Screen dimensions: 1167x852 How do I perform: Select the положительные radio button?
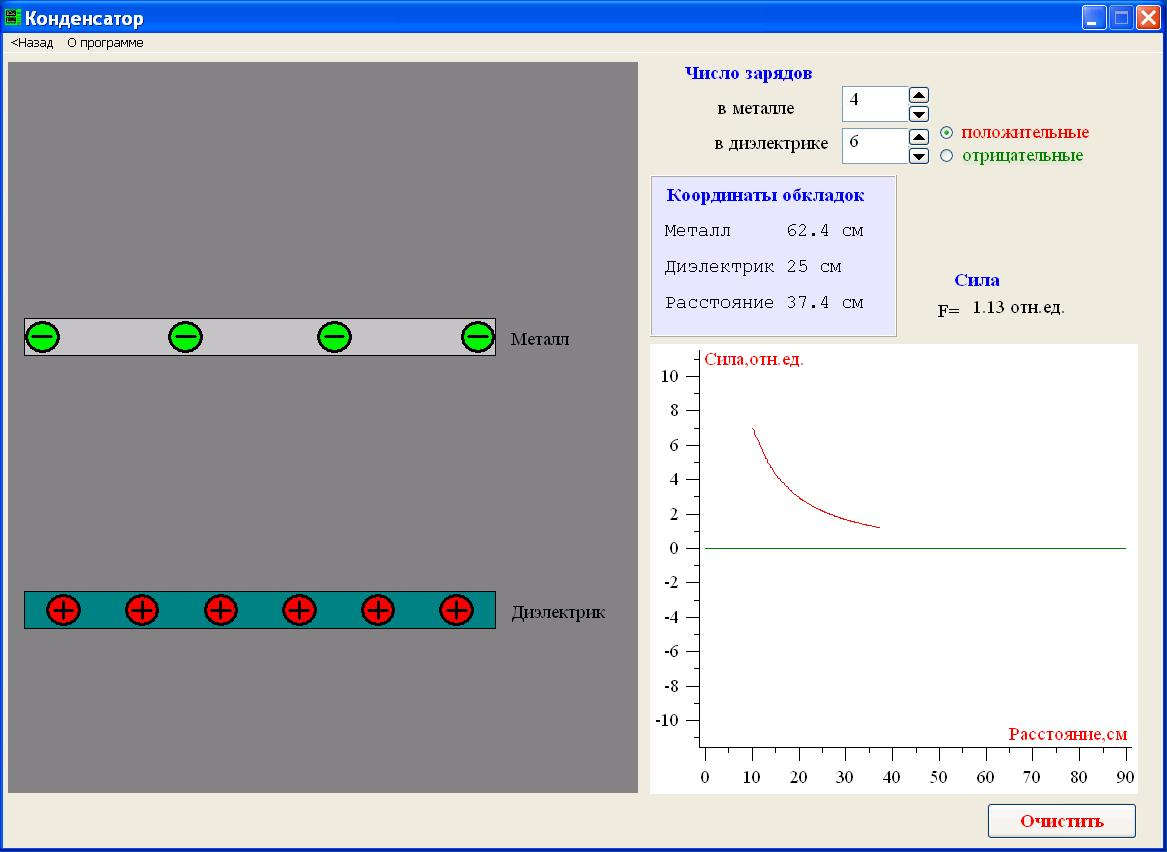pos(946,133)
